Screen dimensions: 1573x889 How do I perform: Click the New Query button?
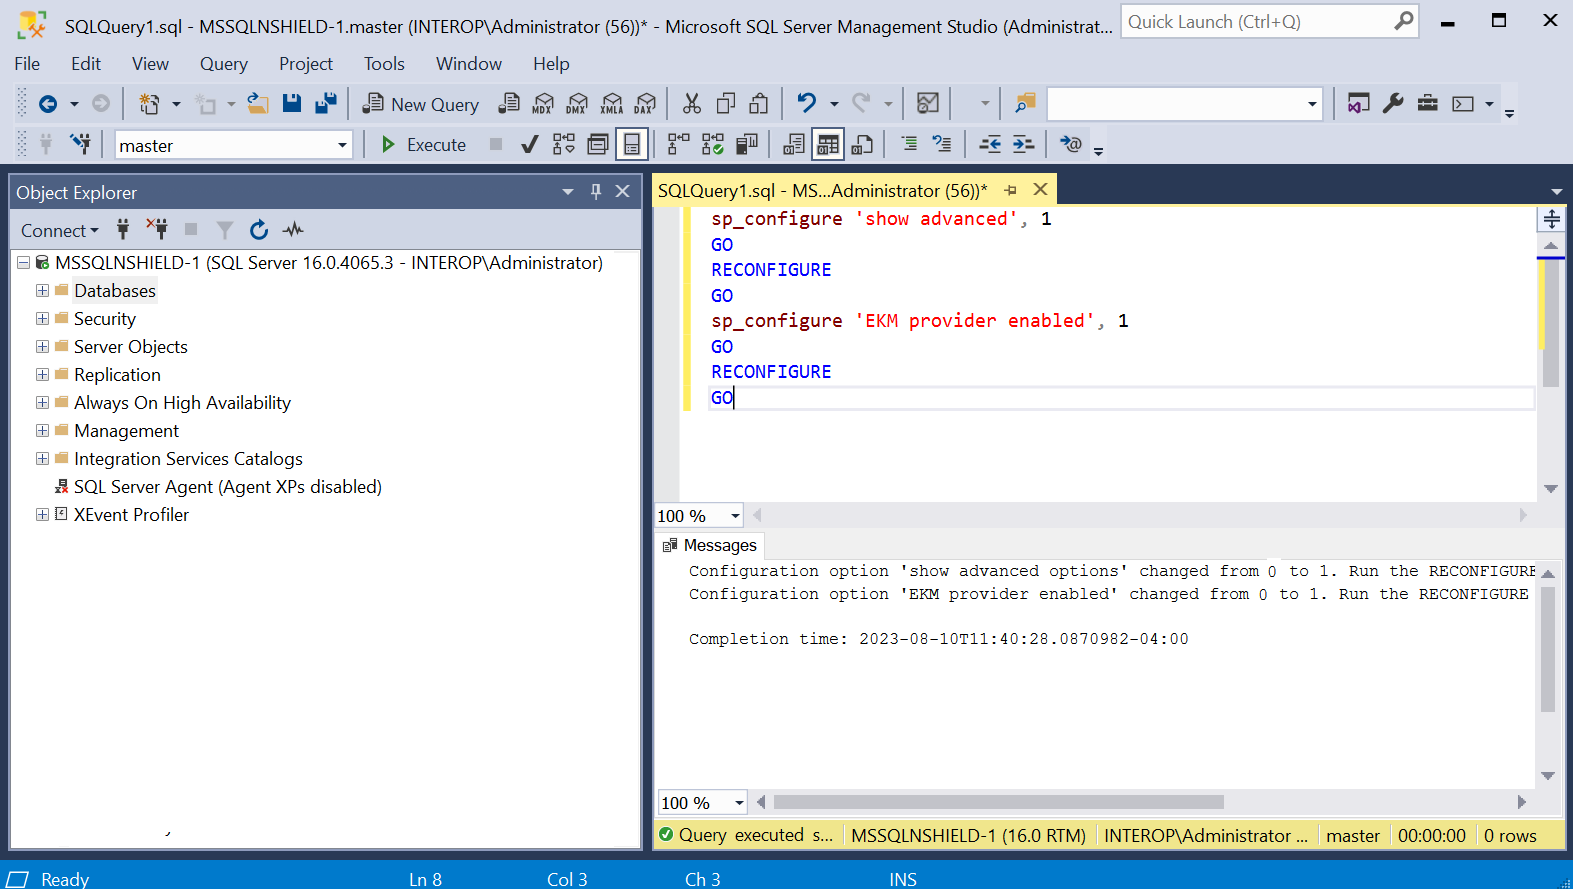pyautogui.click(x=421, y=104)
